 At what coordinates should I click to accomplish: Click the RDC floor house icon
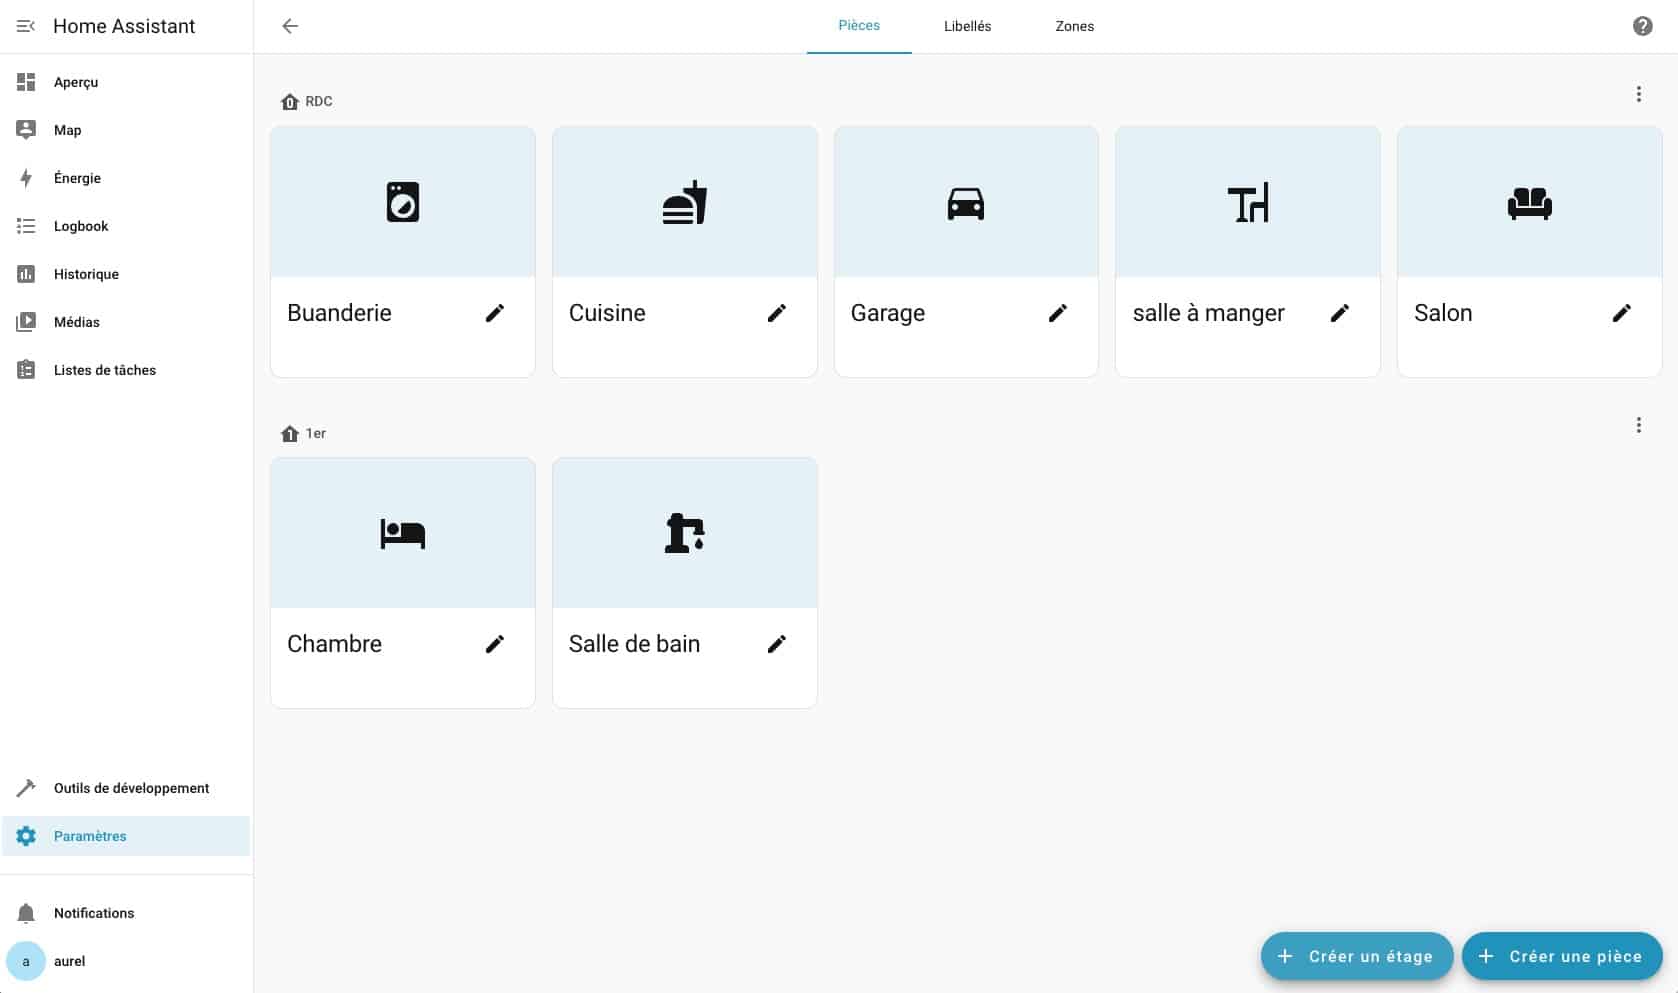(290, 101)
